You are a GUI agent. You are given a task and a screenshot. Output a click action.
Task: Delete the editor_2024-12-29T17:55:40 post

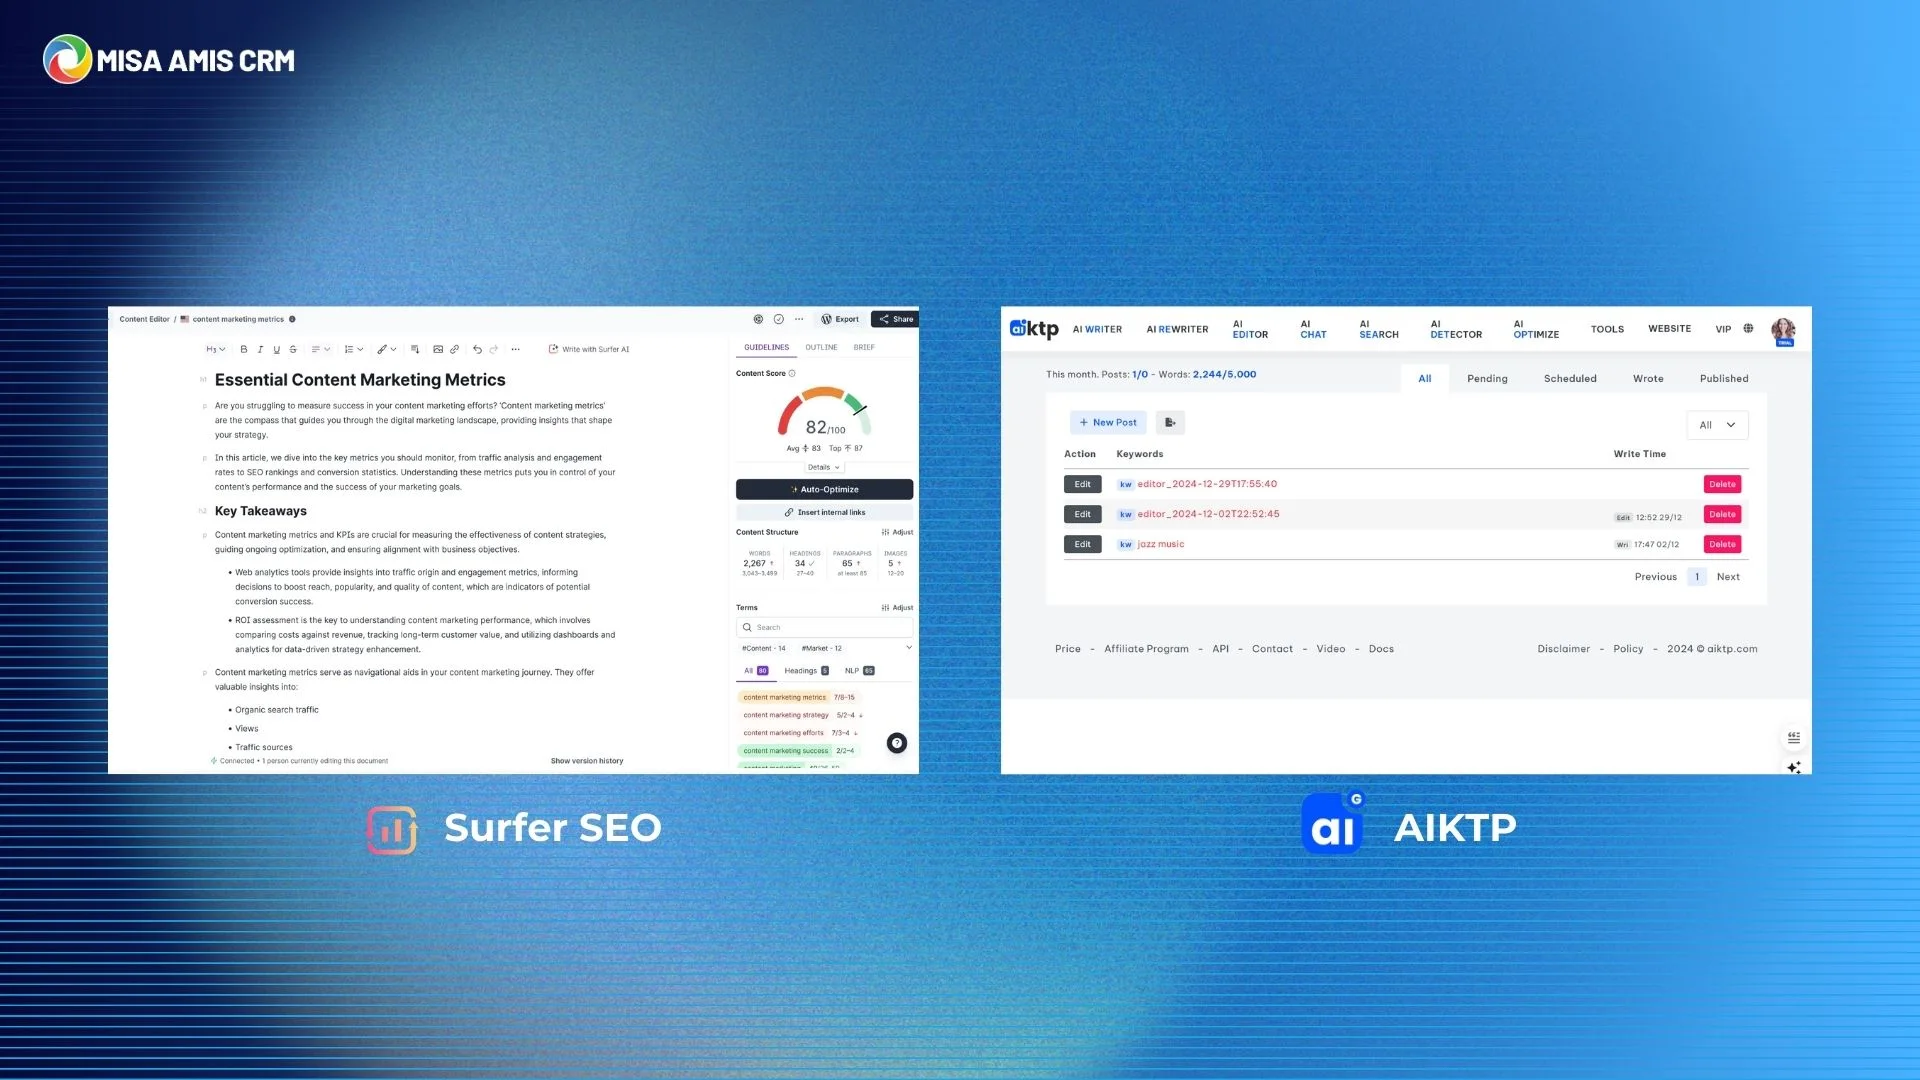coord(1722,485)
